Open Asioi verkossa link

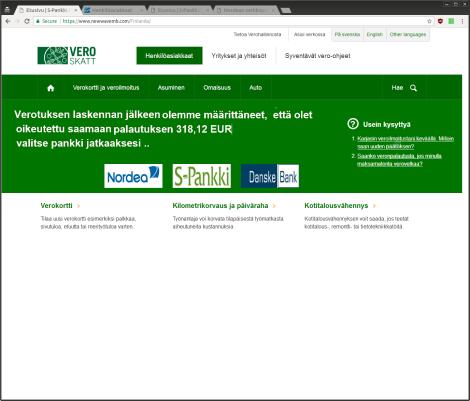pyautogui.click(x=309, y=34)
